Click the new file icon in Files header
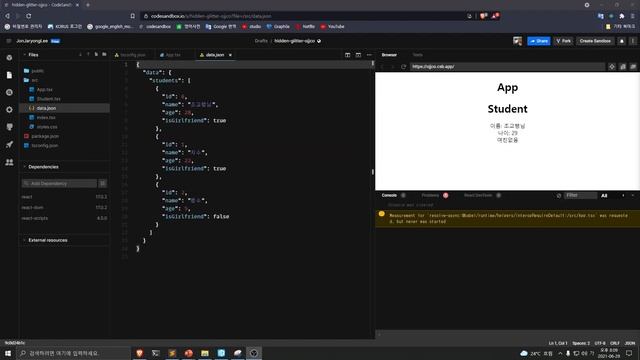 (96, 54)
